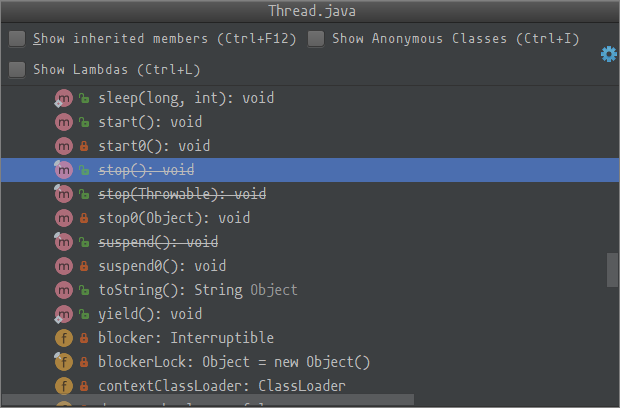Image resolution: width=620 pixels, height=408 pixels.
Task: Click the field icon next to blocker: Interruptible
Action: tap(64, 338)
